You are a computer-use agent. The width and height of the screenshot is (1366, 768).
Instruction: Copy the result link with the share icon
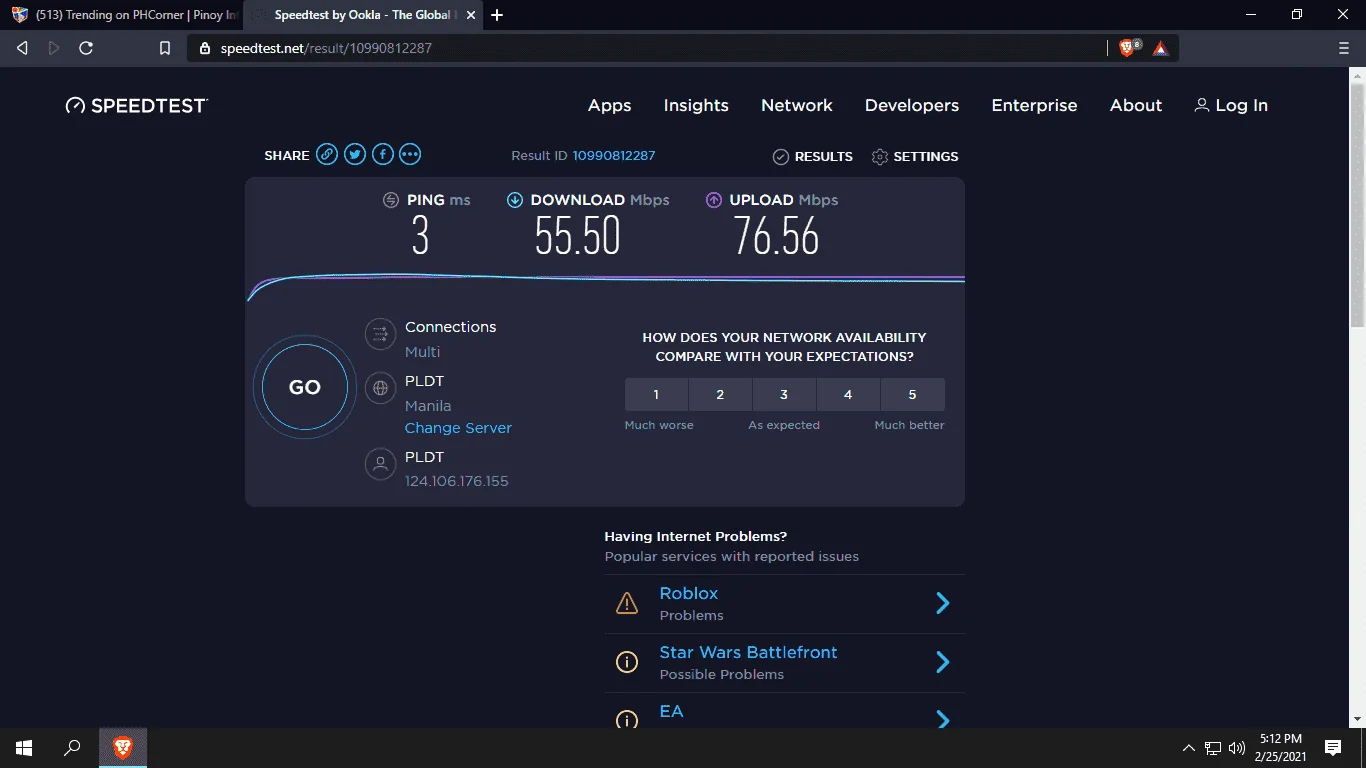[327, 154]
